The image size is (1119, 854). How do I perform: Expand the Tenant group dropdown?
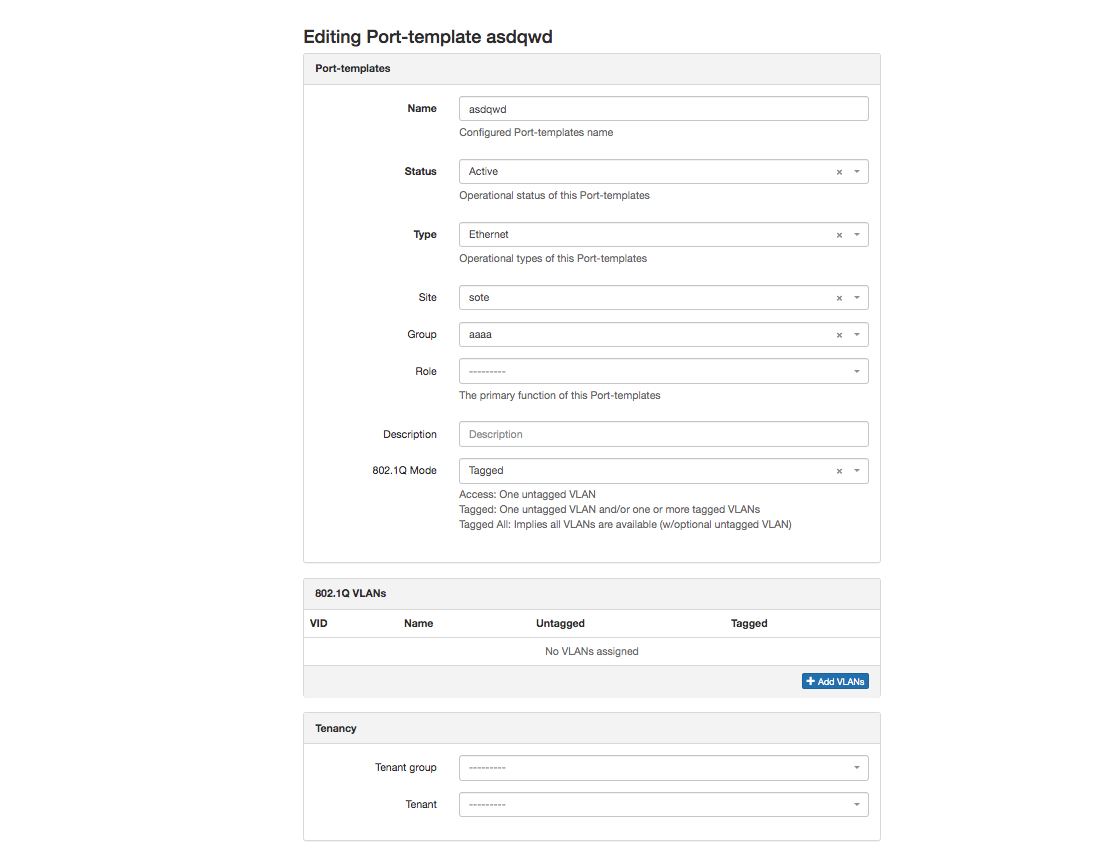857,768
